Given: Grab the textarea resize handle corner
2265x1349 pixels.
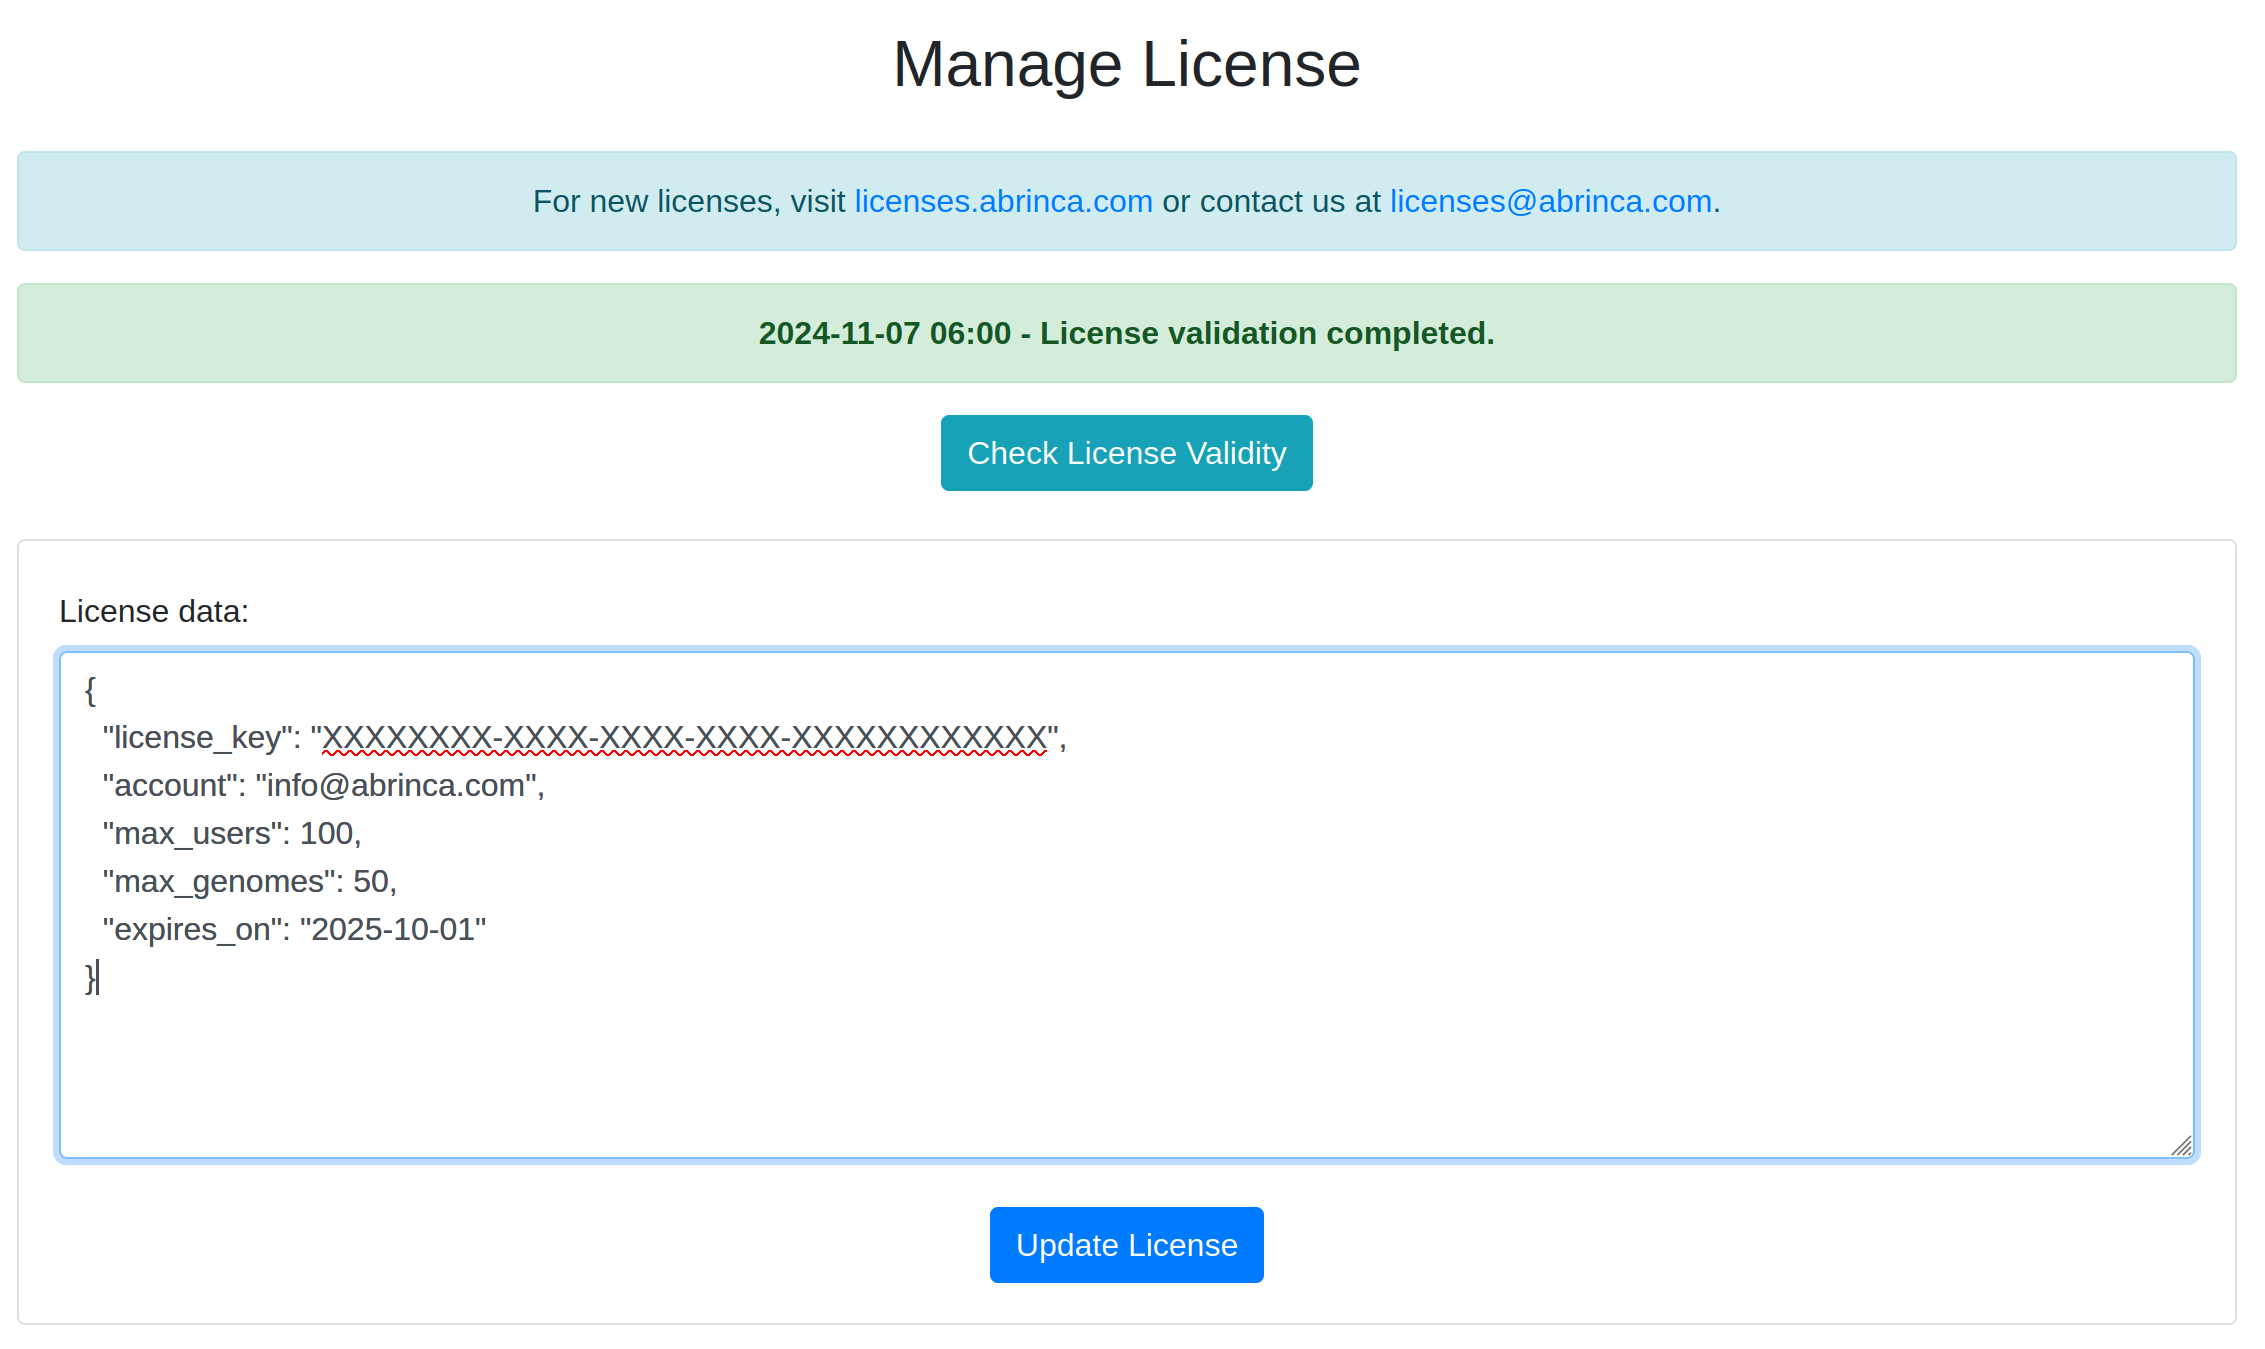Looking at the screenshot, I should click(2181, 1146).
